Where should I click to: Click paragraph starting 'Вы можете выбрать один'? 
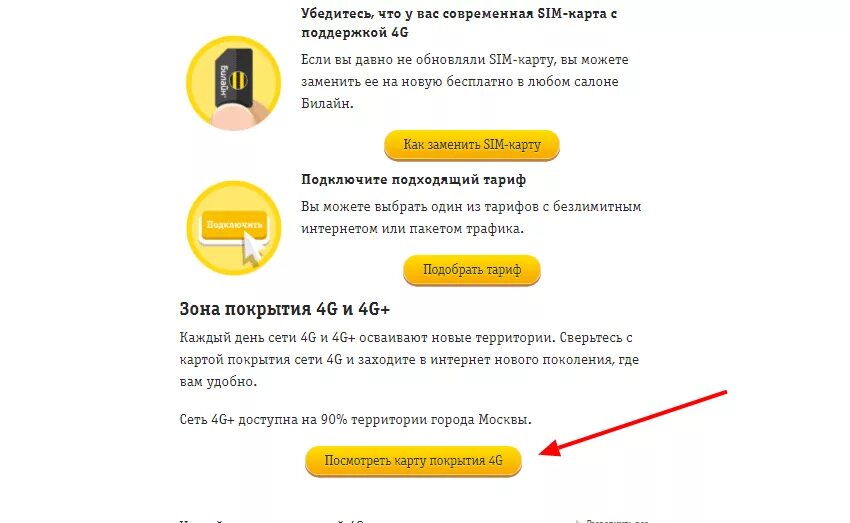[471, 217]
